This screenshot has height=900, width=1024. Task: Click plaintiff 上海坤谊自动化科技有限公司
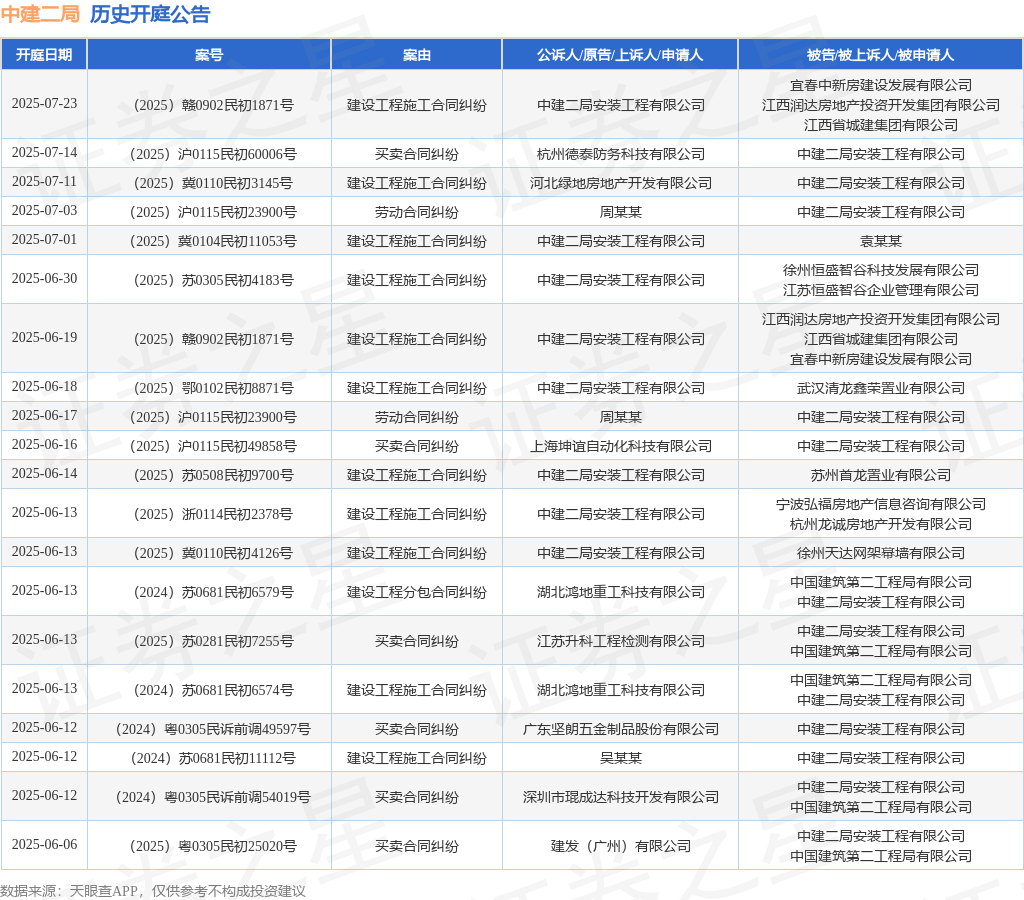coord(620,446)
